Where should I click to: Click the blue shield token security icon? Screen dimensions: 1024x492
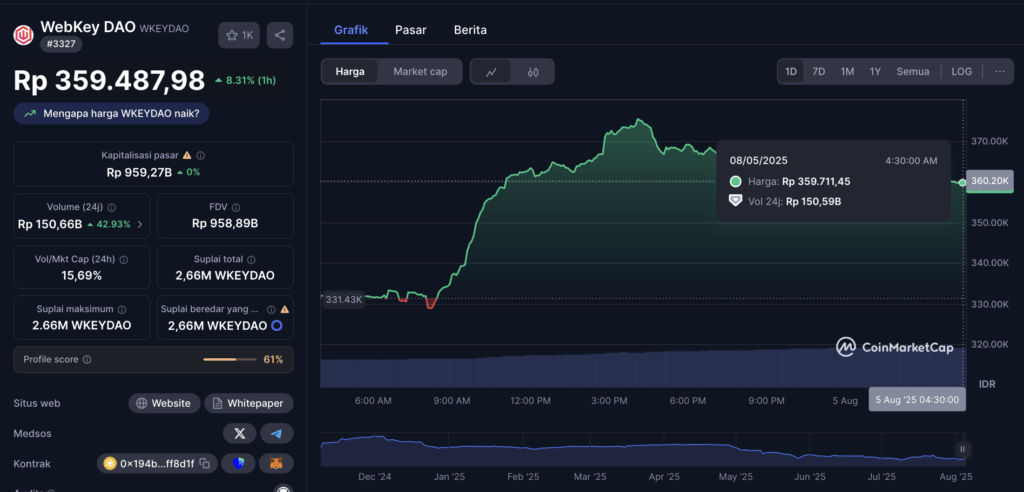tap(238, 463)
